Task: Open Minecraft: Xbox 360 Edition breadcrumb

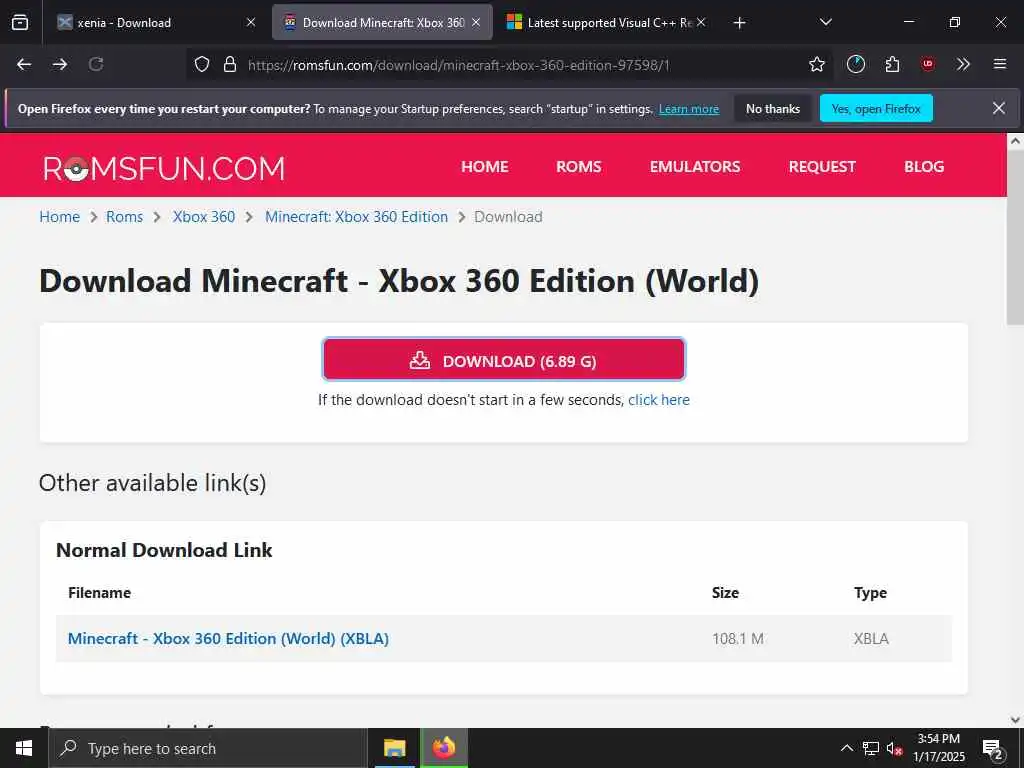Action: pos(357,217)
